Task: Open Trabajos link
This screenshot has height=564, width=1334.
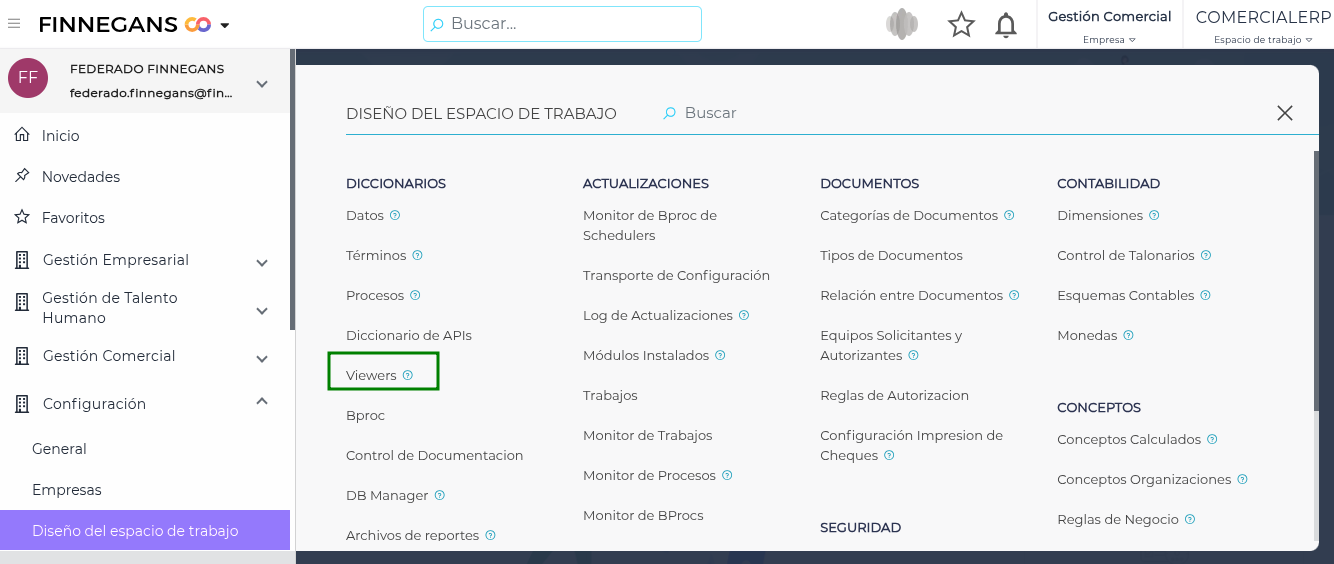Action: (x=610, y=395)
